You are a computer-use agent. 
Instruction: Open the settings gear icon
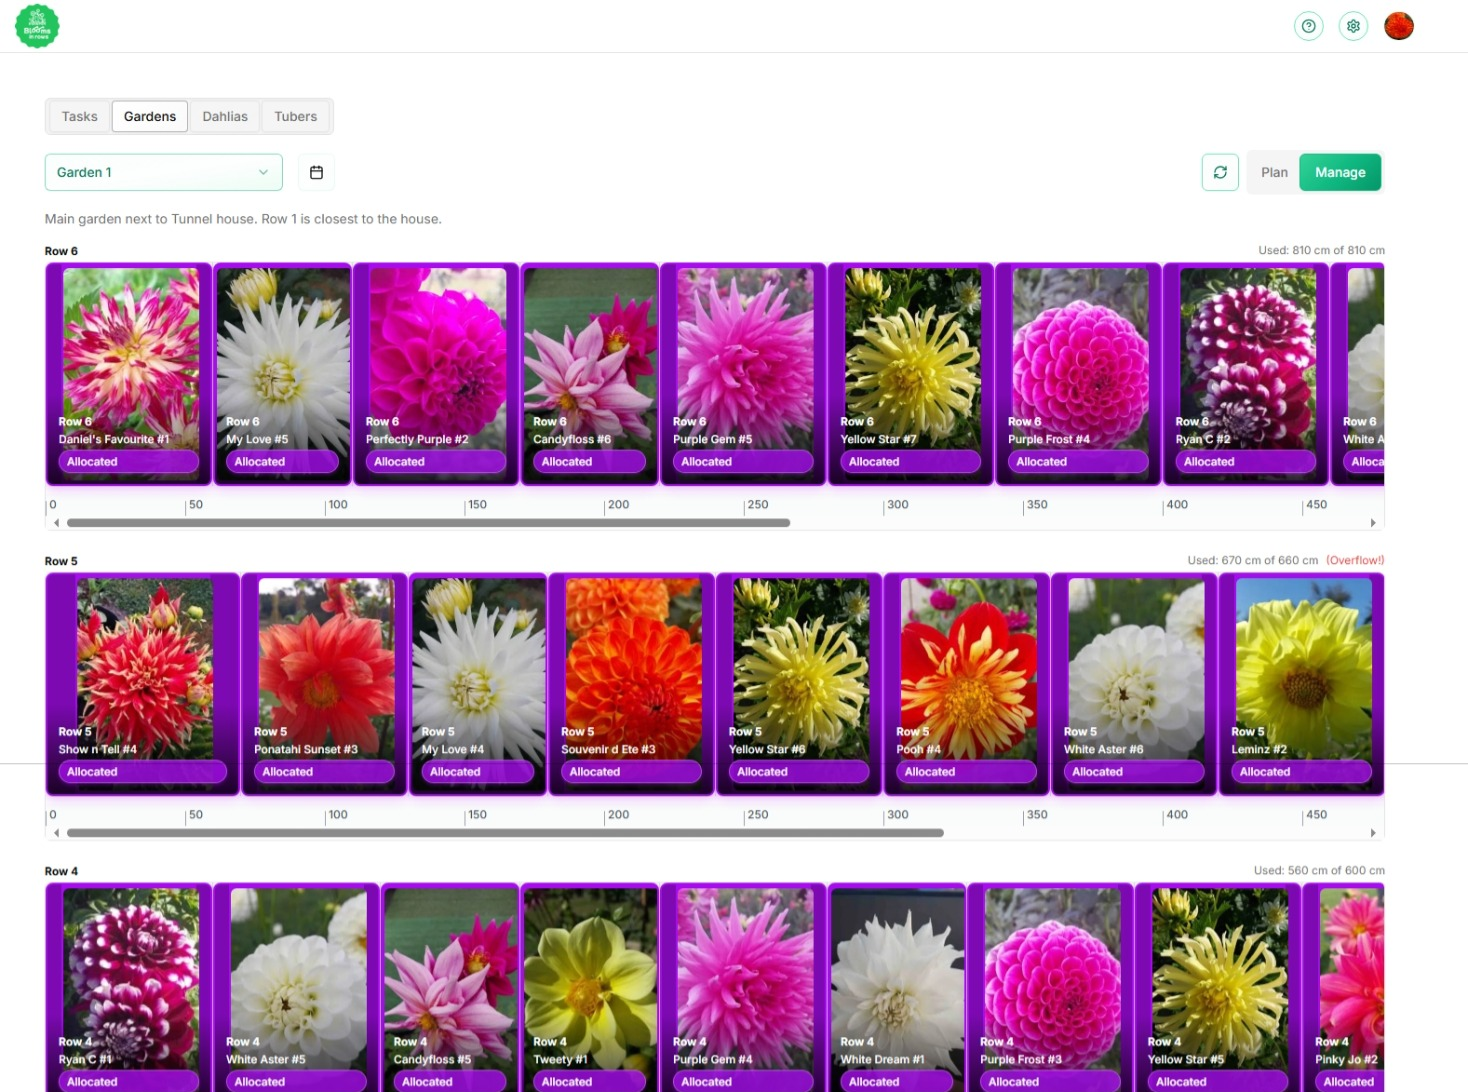[x=1353, y=26]
